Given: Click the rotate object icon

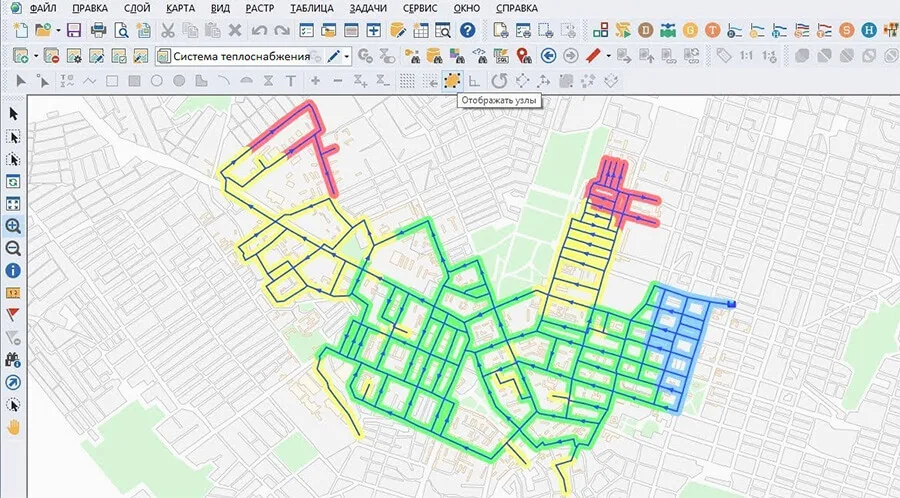Looking at the screenshot, I should click(499, 81).
